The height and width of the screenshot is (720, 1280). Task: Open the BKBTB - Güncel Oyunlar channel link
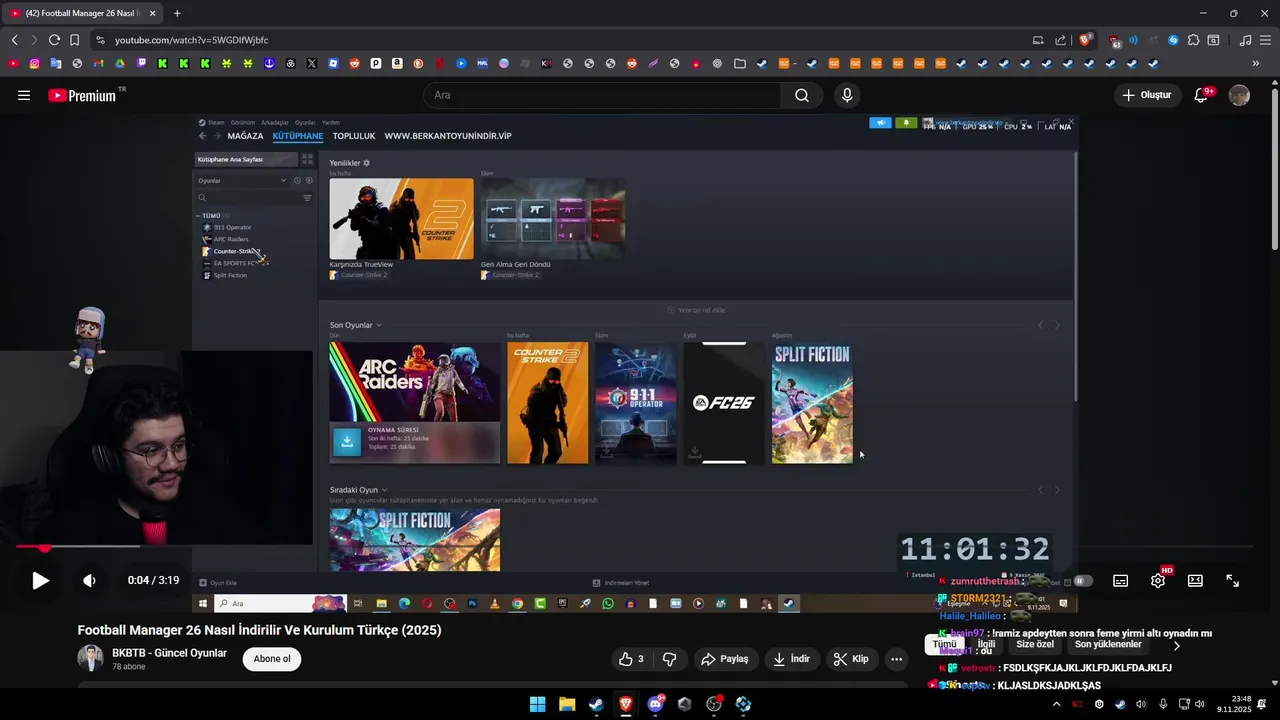pos(169,653)
